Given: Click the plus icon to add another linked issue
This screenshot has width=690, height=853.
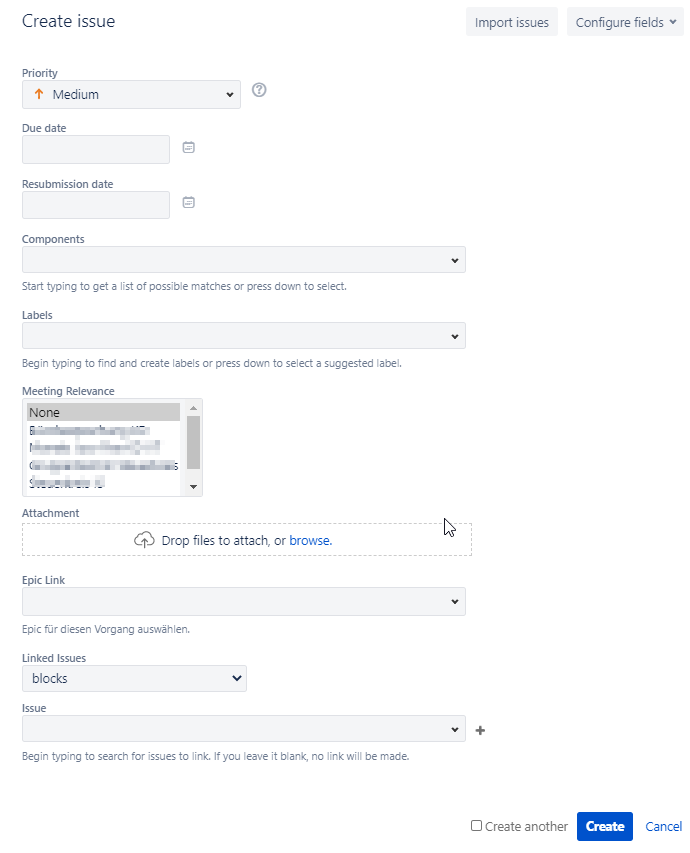Looking at the screenshot, I should (480, 731).
